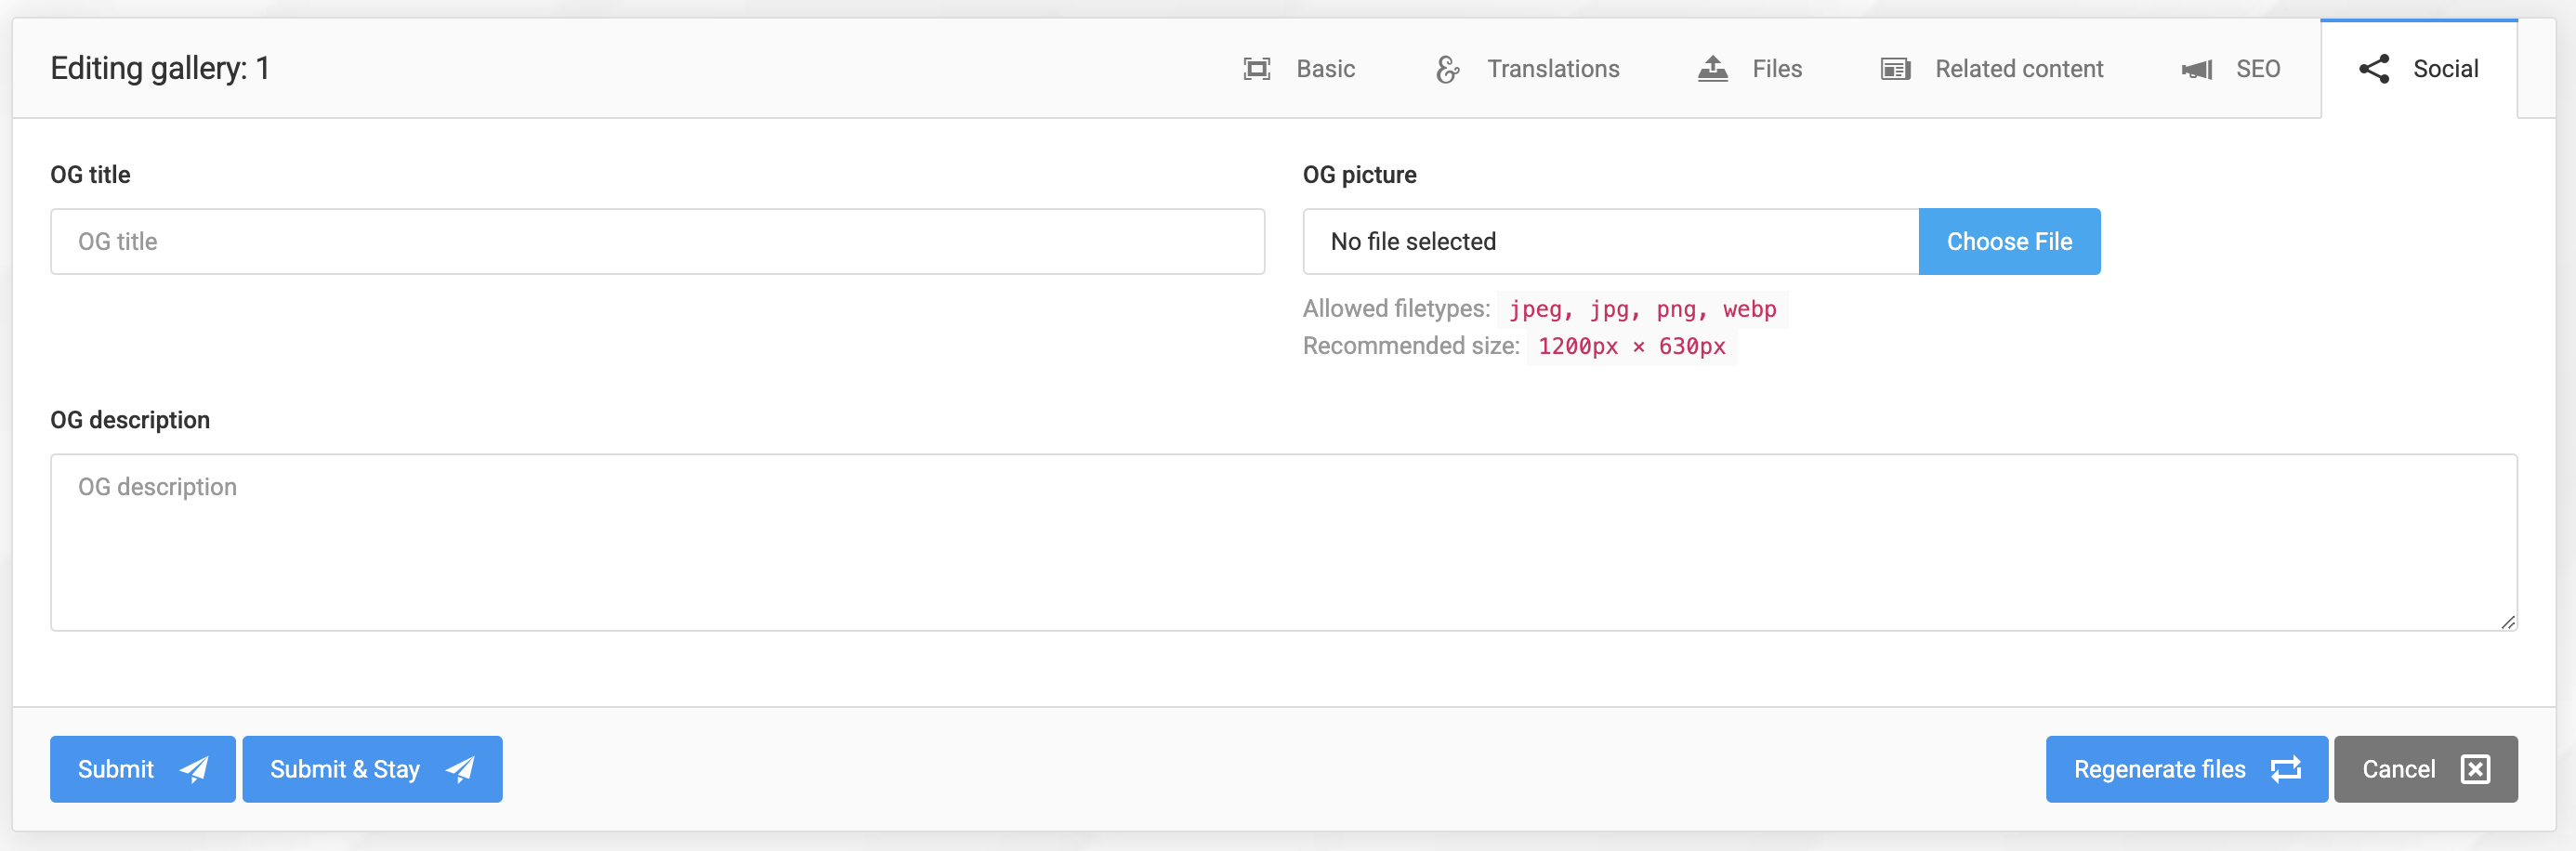2576x851 pixels.
Task: Click the Social share icon
Action: (x=2374, y=69)
